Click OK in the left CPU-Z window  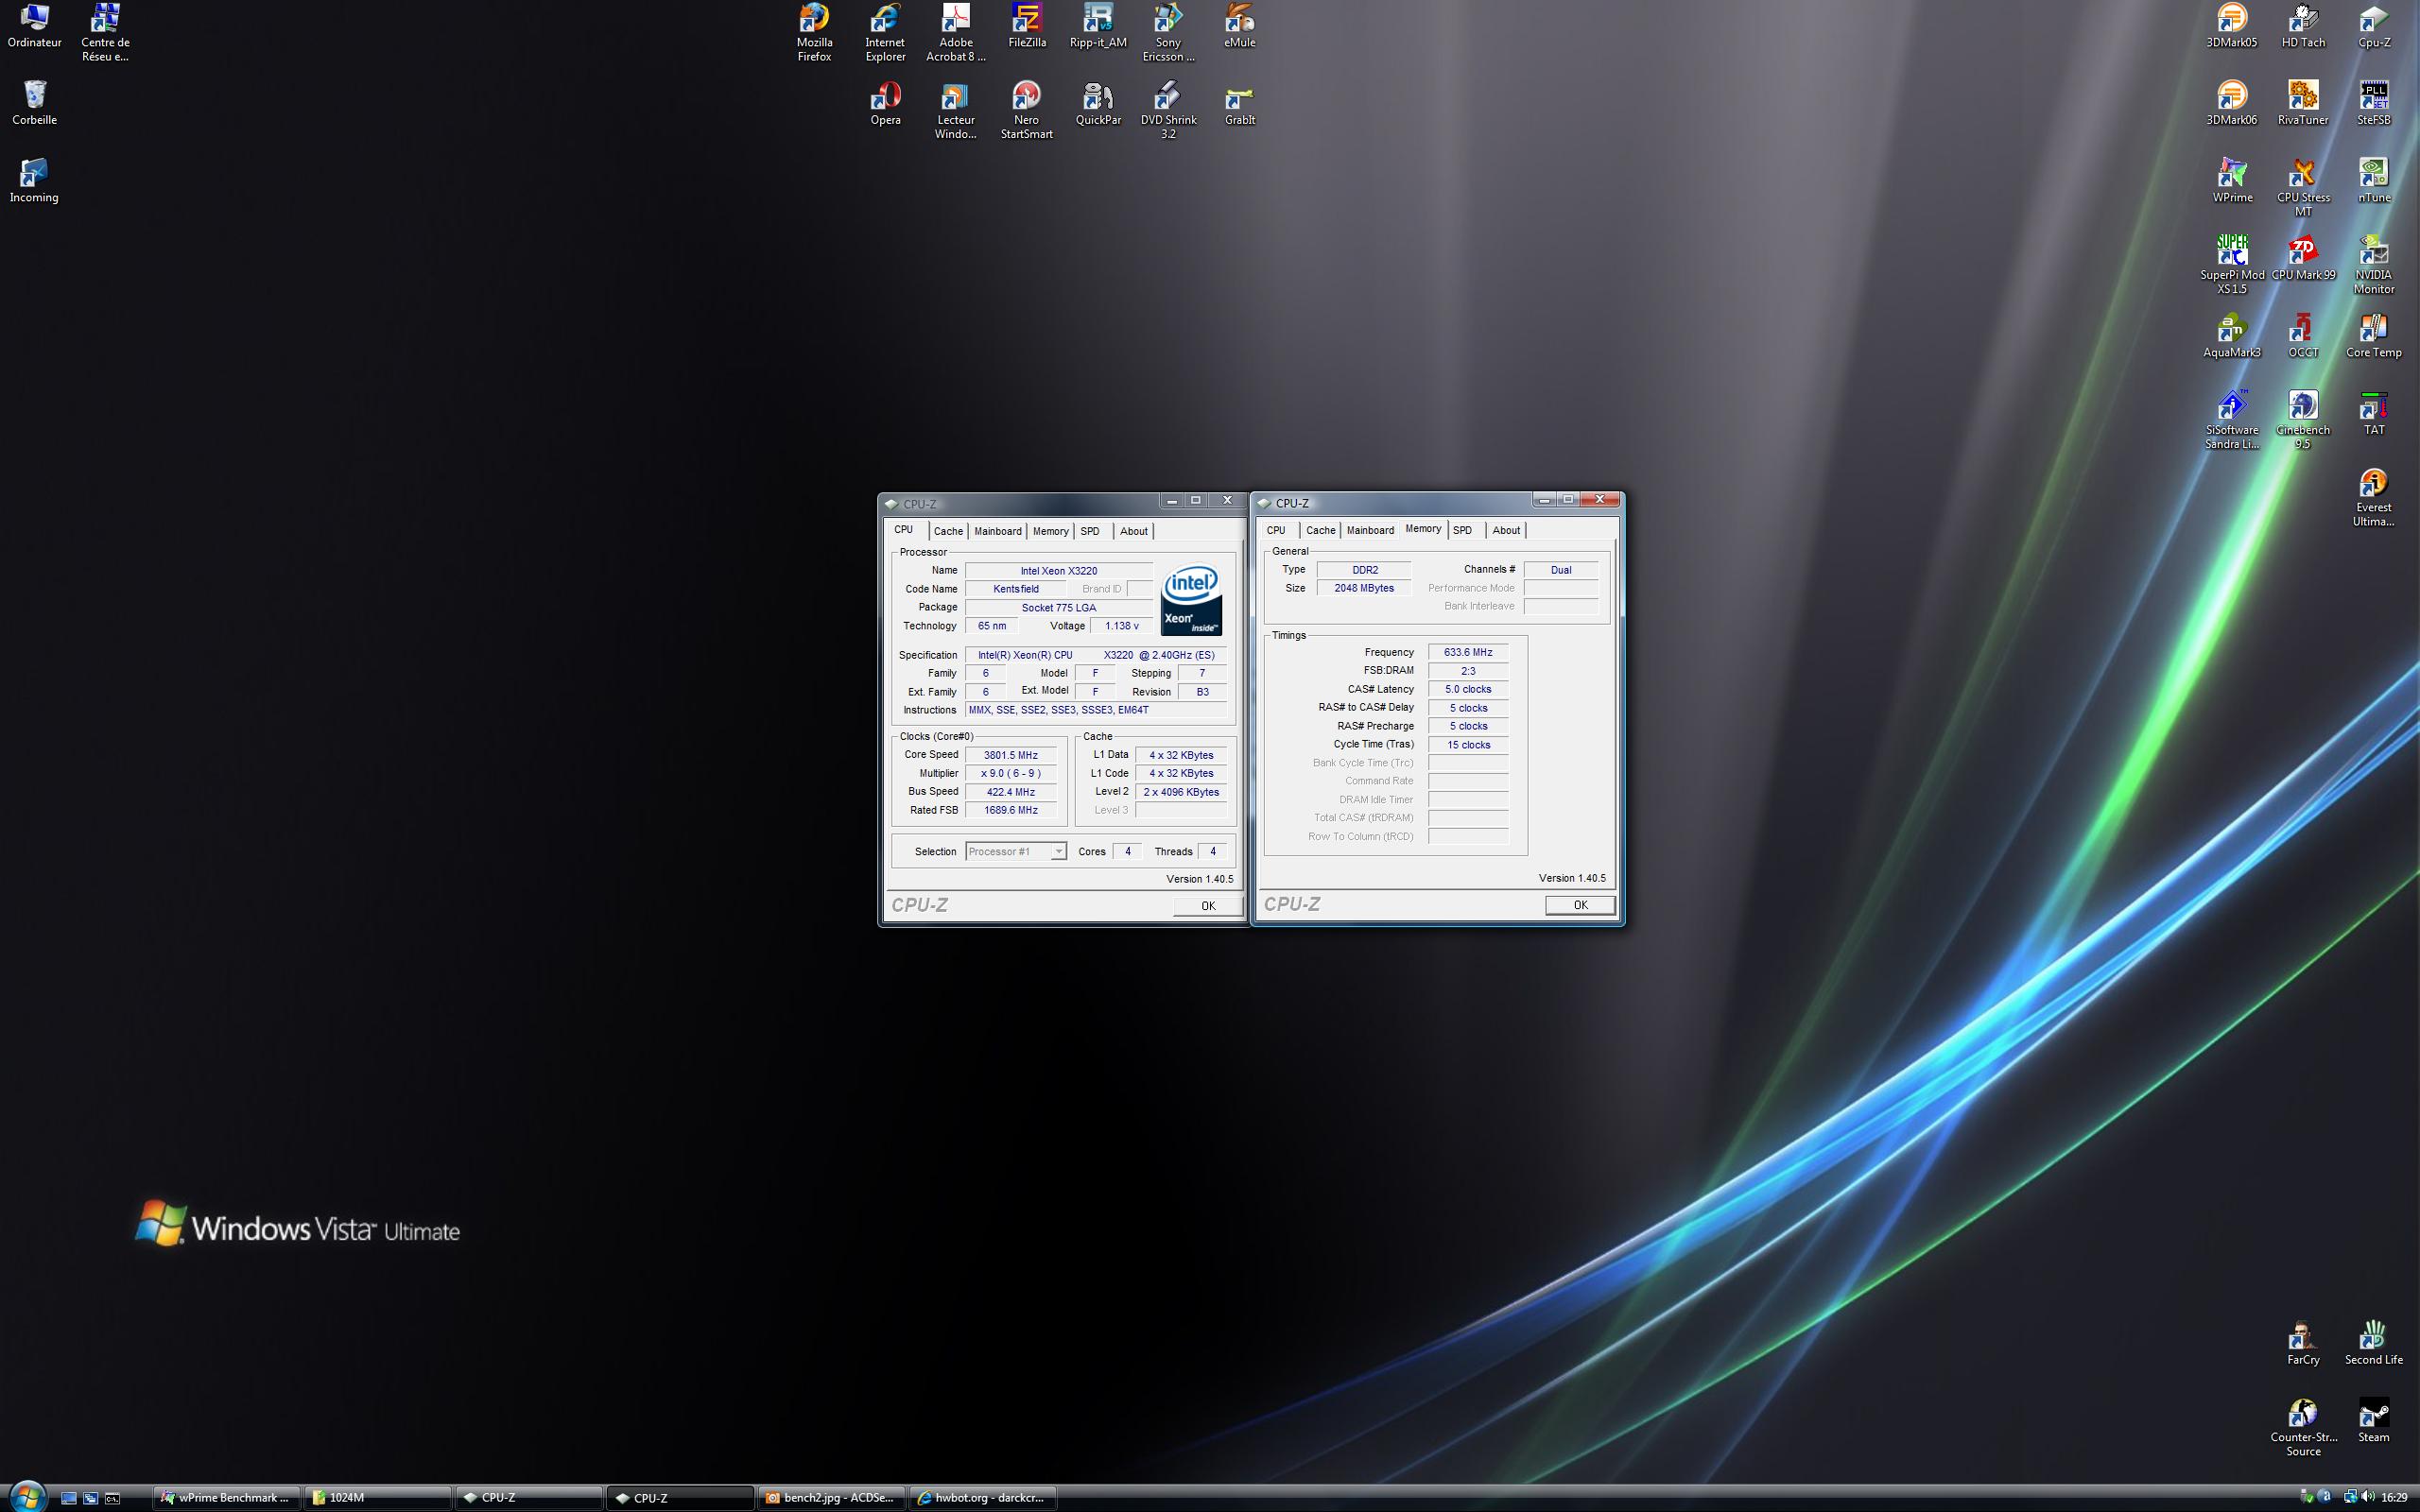point(1208,905)
